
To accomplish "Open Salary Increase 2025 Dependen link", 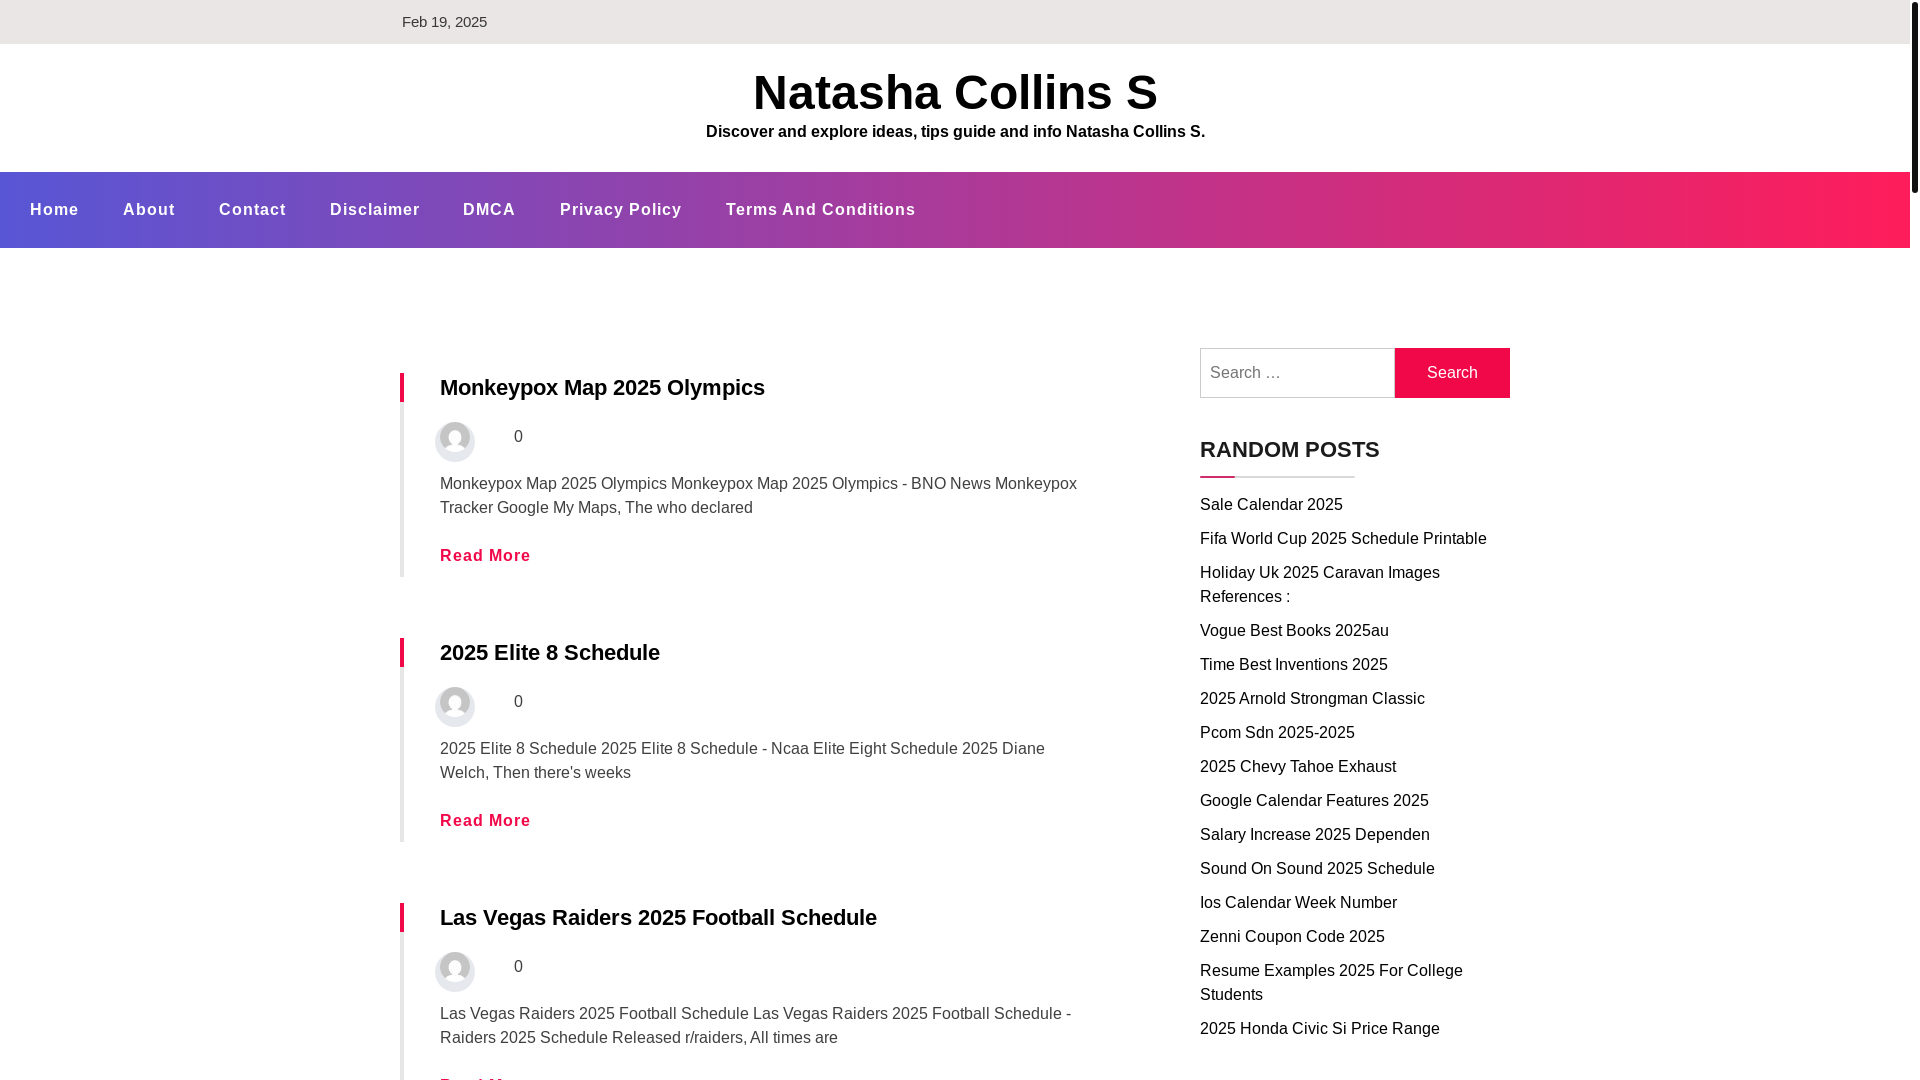I will [1315, 835].
